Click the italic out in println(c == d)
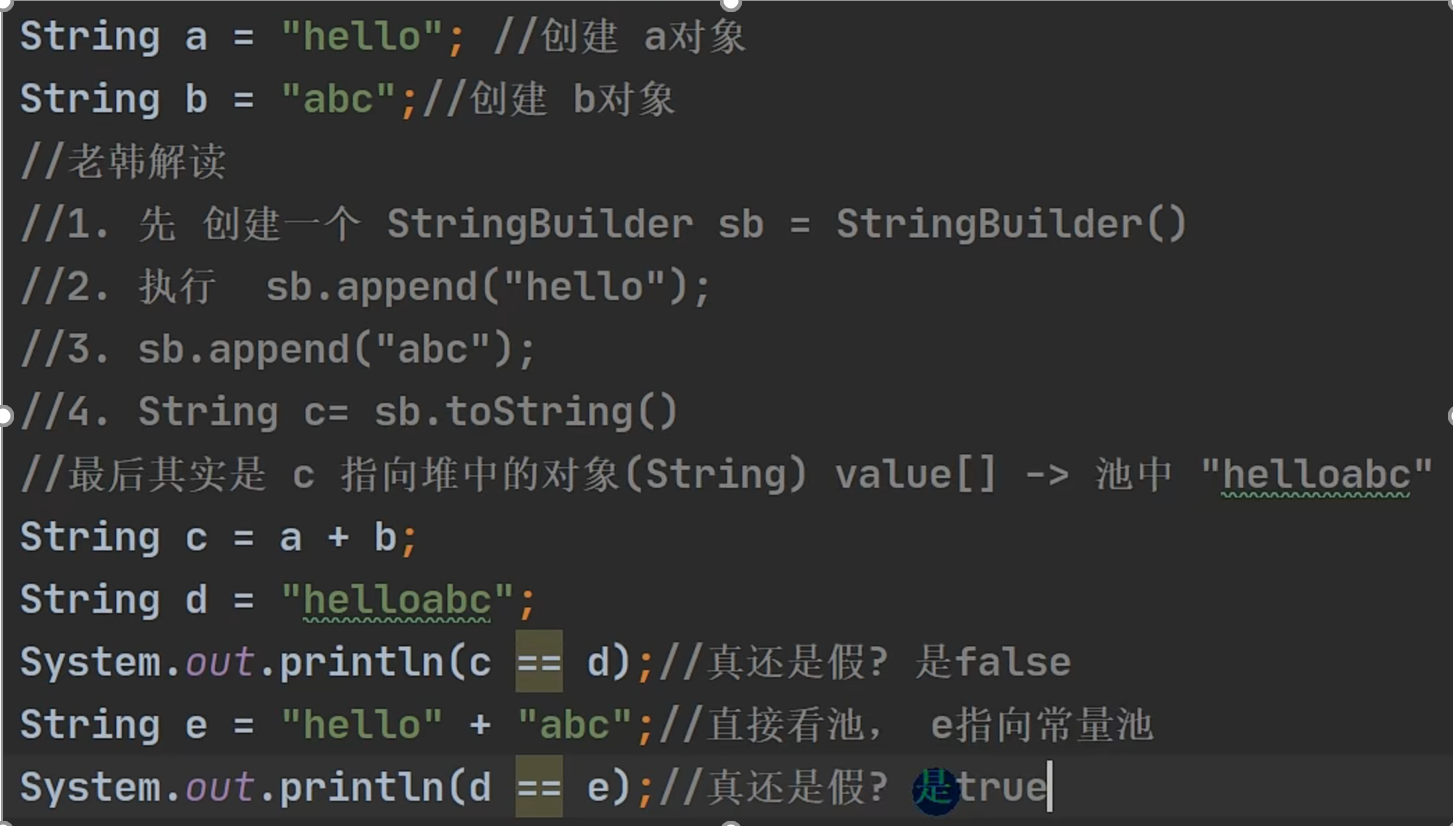This screenshot has height=826, width=1453. click(220, 663)
